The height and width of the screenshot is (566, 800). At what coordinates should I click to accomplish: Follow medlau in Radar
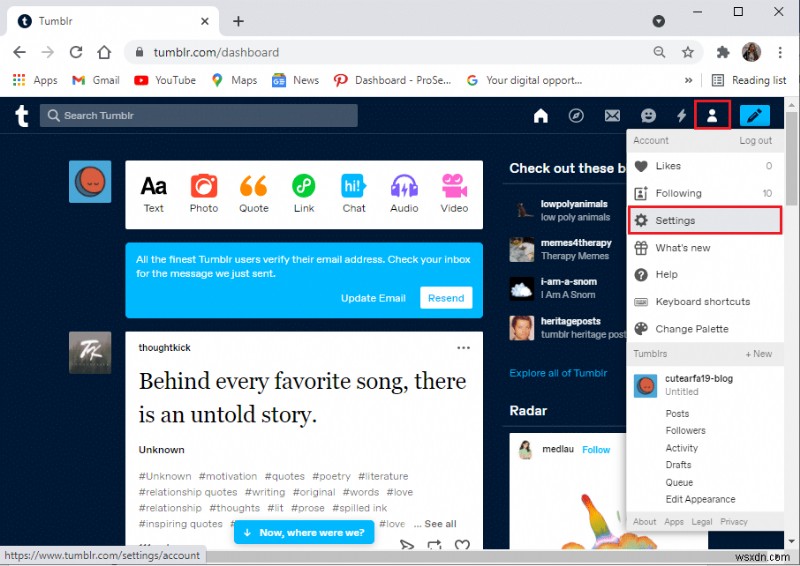(596, 450)
